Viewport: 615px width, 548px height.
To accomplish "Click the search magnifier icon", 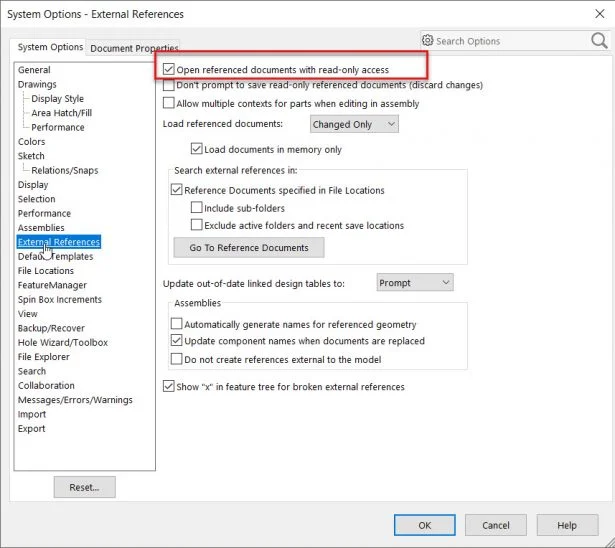I will click(x=599, y=41).
